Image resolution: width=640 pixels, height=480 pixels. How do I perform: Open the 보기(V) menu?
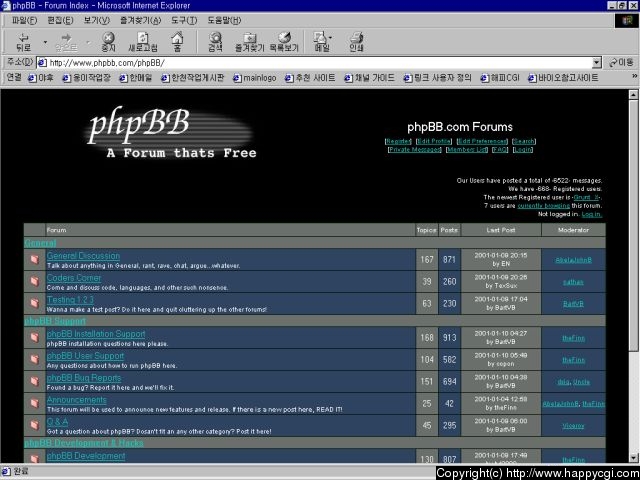[x=97, y=20]
